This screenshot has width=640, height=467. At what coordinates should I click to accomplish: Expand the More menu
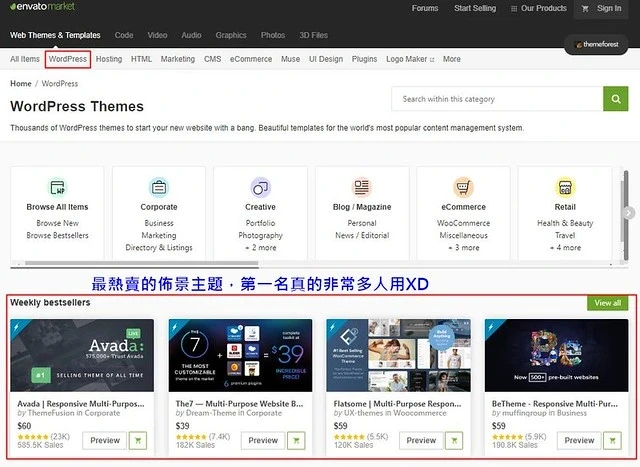point(452,59)
